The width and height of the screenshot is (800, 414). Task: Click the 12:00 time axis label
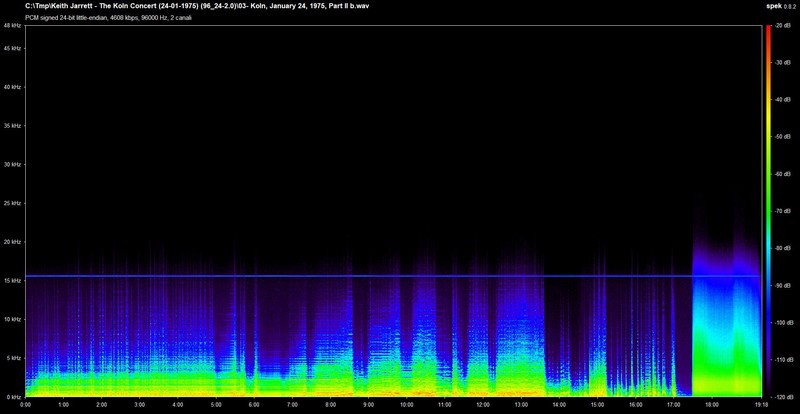point(484,404)
